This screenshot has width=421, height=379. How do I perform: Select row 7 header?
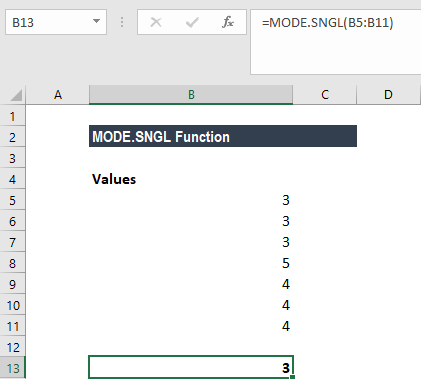(x=13, y=242)
